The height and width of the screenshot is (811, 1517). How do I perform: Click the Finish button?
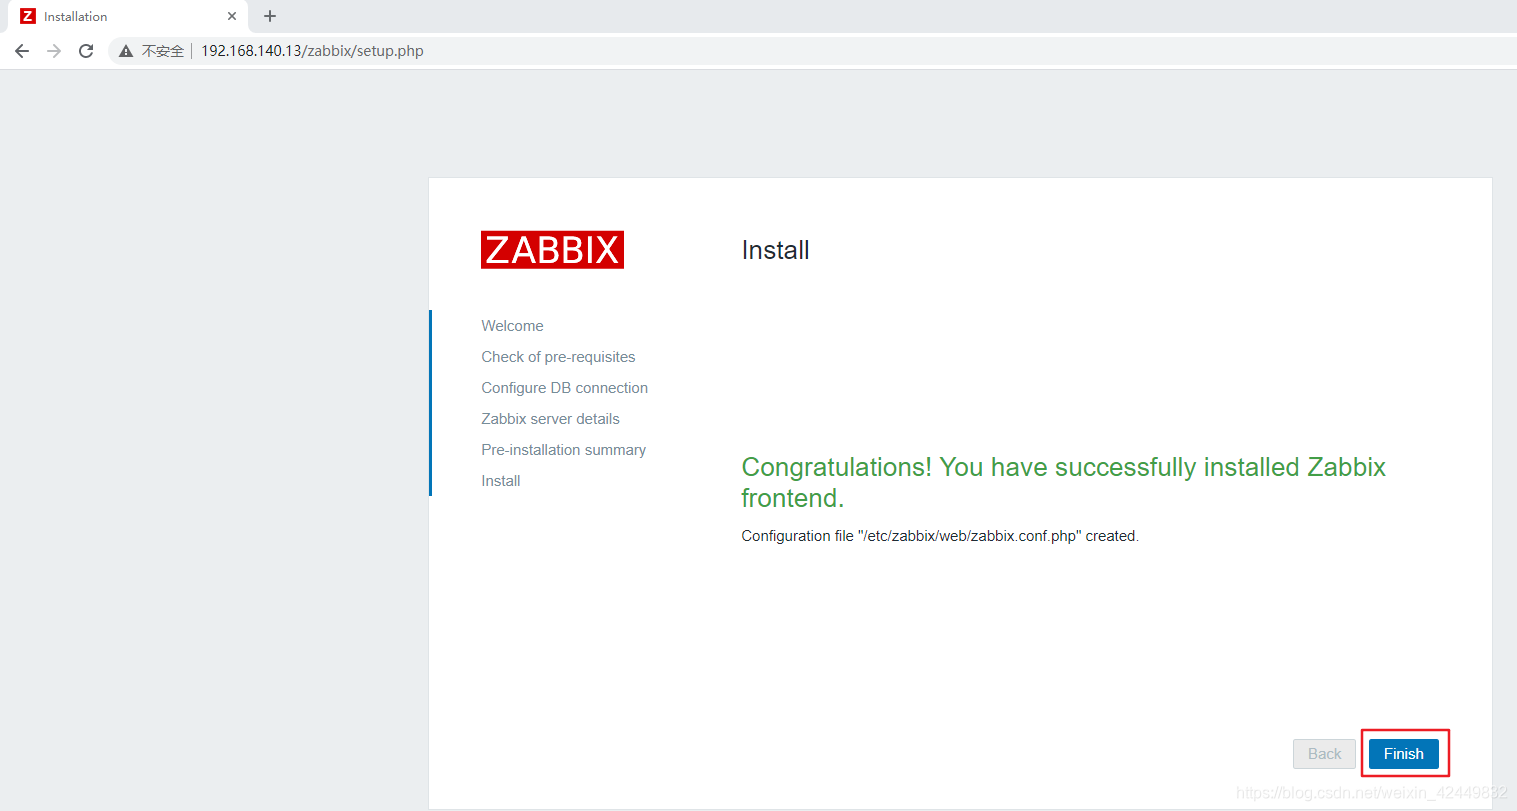click(1403, 754)
